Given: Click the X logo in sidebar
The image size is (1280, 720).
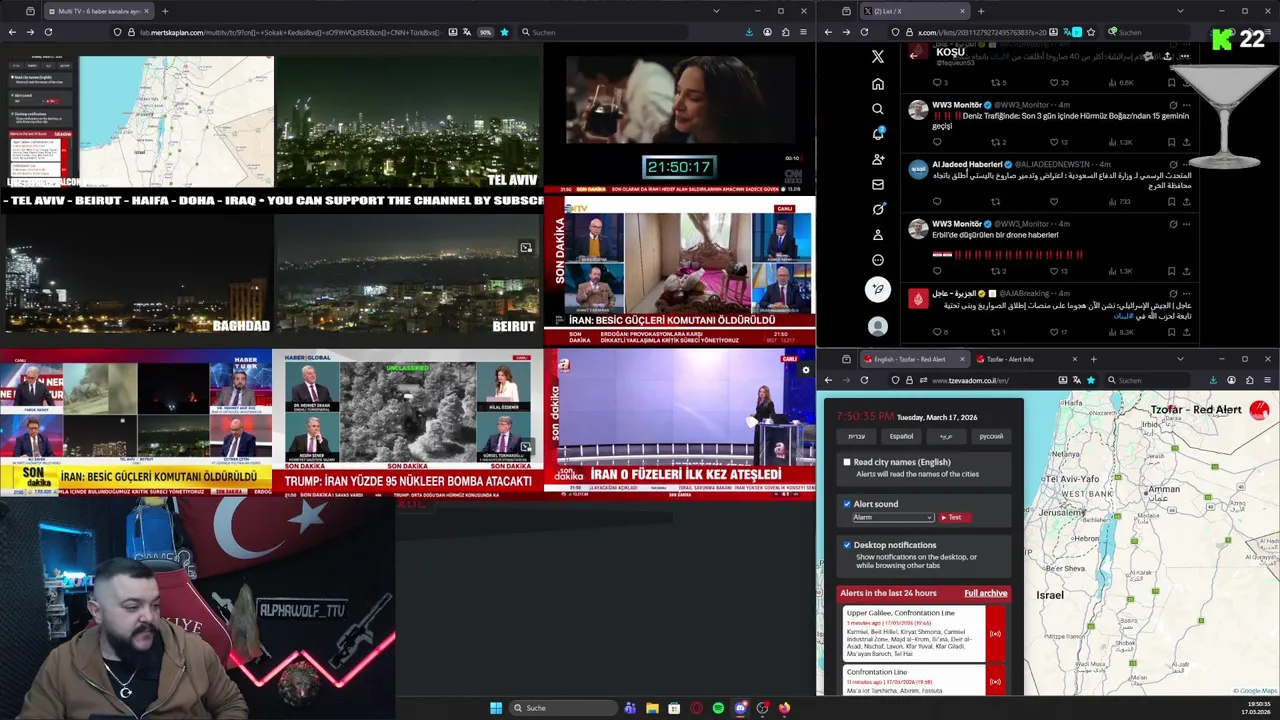Looking at the screenshot, I should pos(878,57).
